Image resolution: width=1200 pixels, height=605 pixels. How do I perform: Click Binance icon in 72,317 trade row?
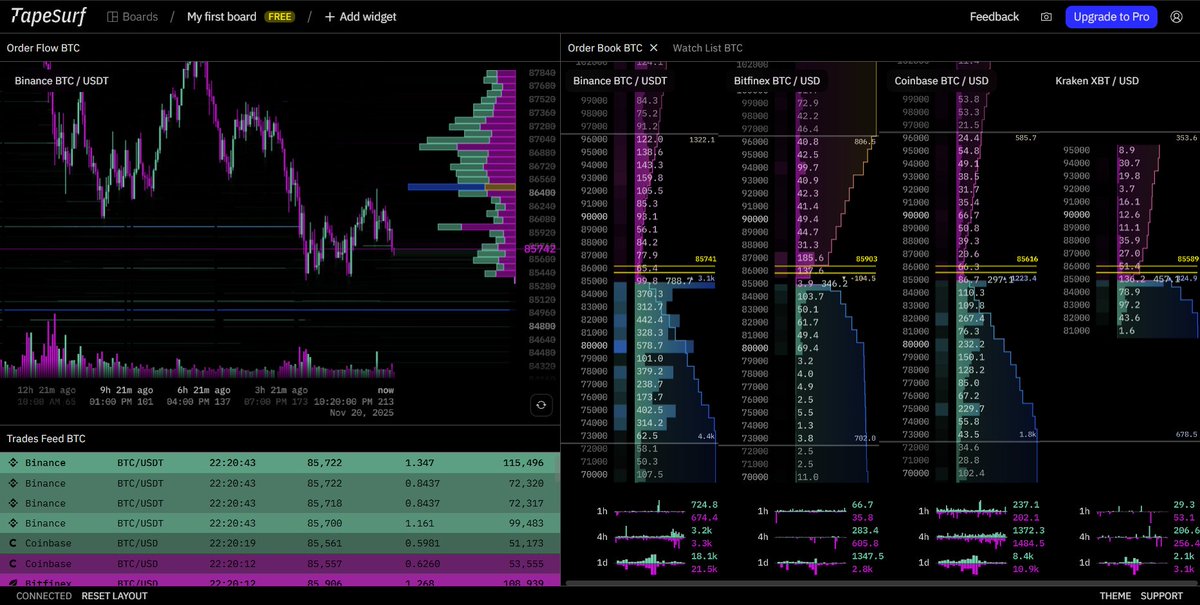pyautogui.click(x=13, y=503)
